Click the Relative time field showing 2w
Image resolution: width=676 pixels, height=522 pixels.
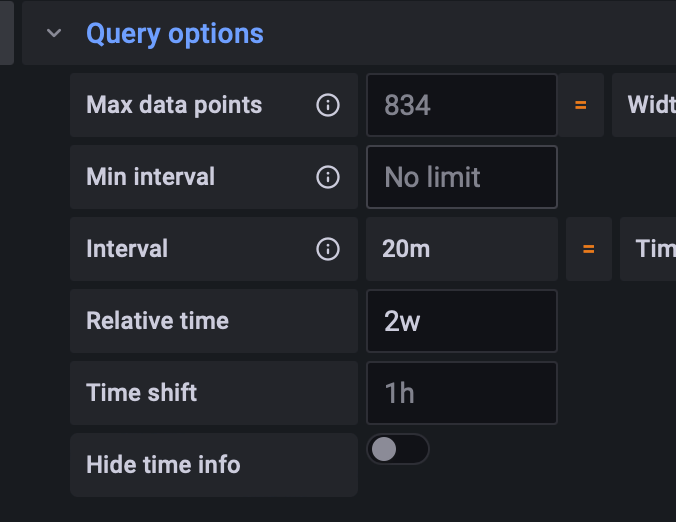click(462, 321)
